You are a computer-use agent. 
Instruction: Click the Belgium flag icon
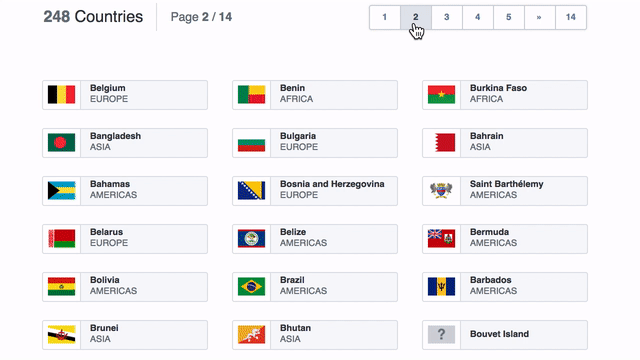coord(61,95)
